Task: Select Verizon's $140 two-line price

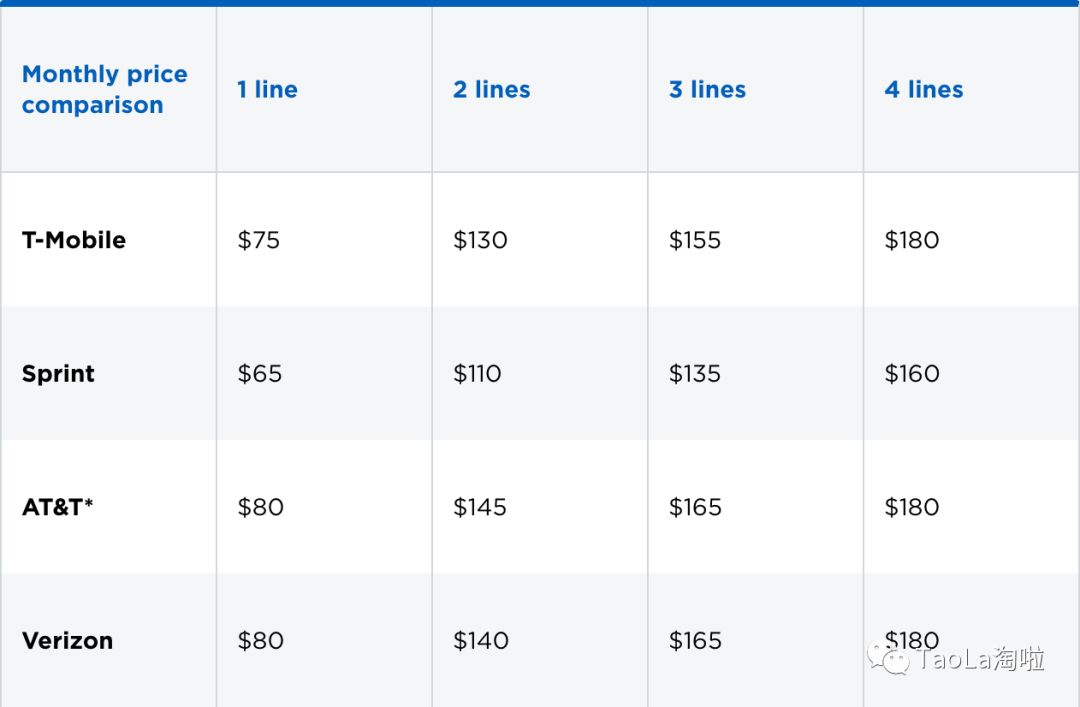Action: 481,641
